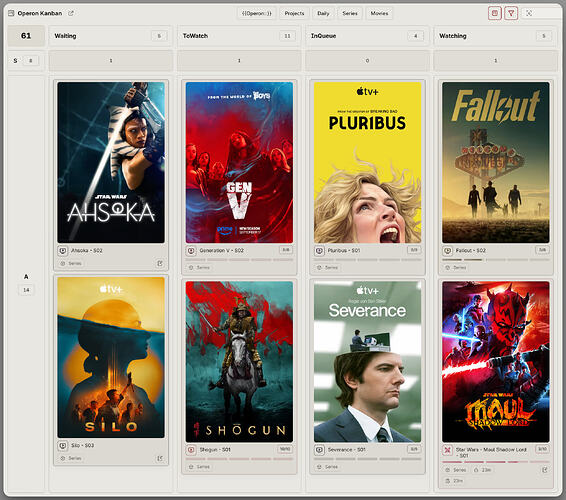The width and height of the screenshot is (566, 500).
Task: Expand the S swimlane under InQueue
Action: click(367, 61)
